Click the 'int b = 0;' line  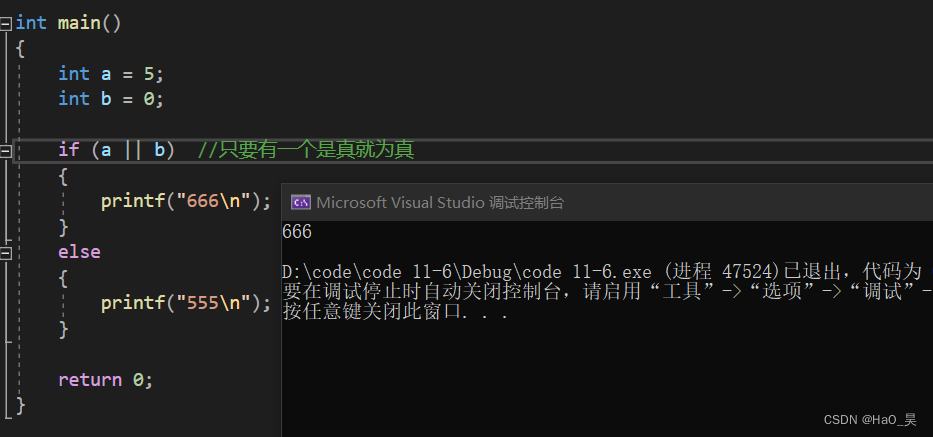coord(111,99)
